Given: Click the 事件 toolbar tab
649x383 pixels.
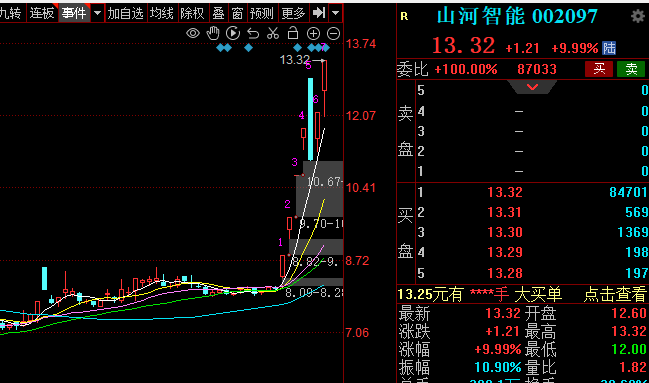Looking at the screenshot, I should pos(74,13).
